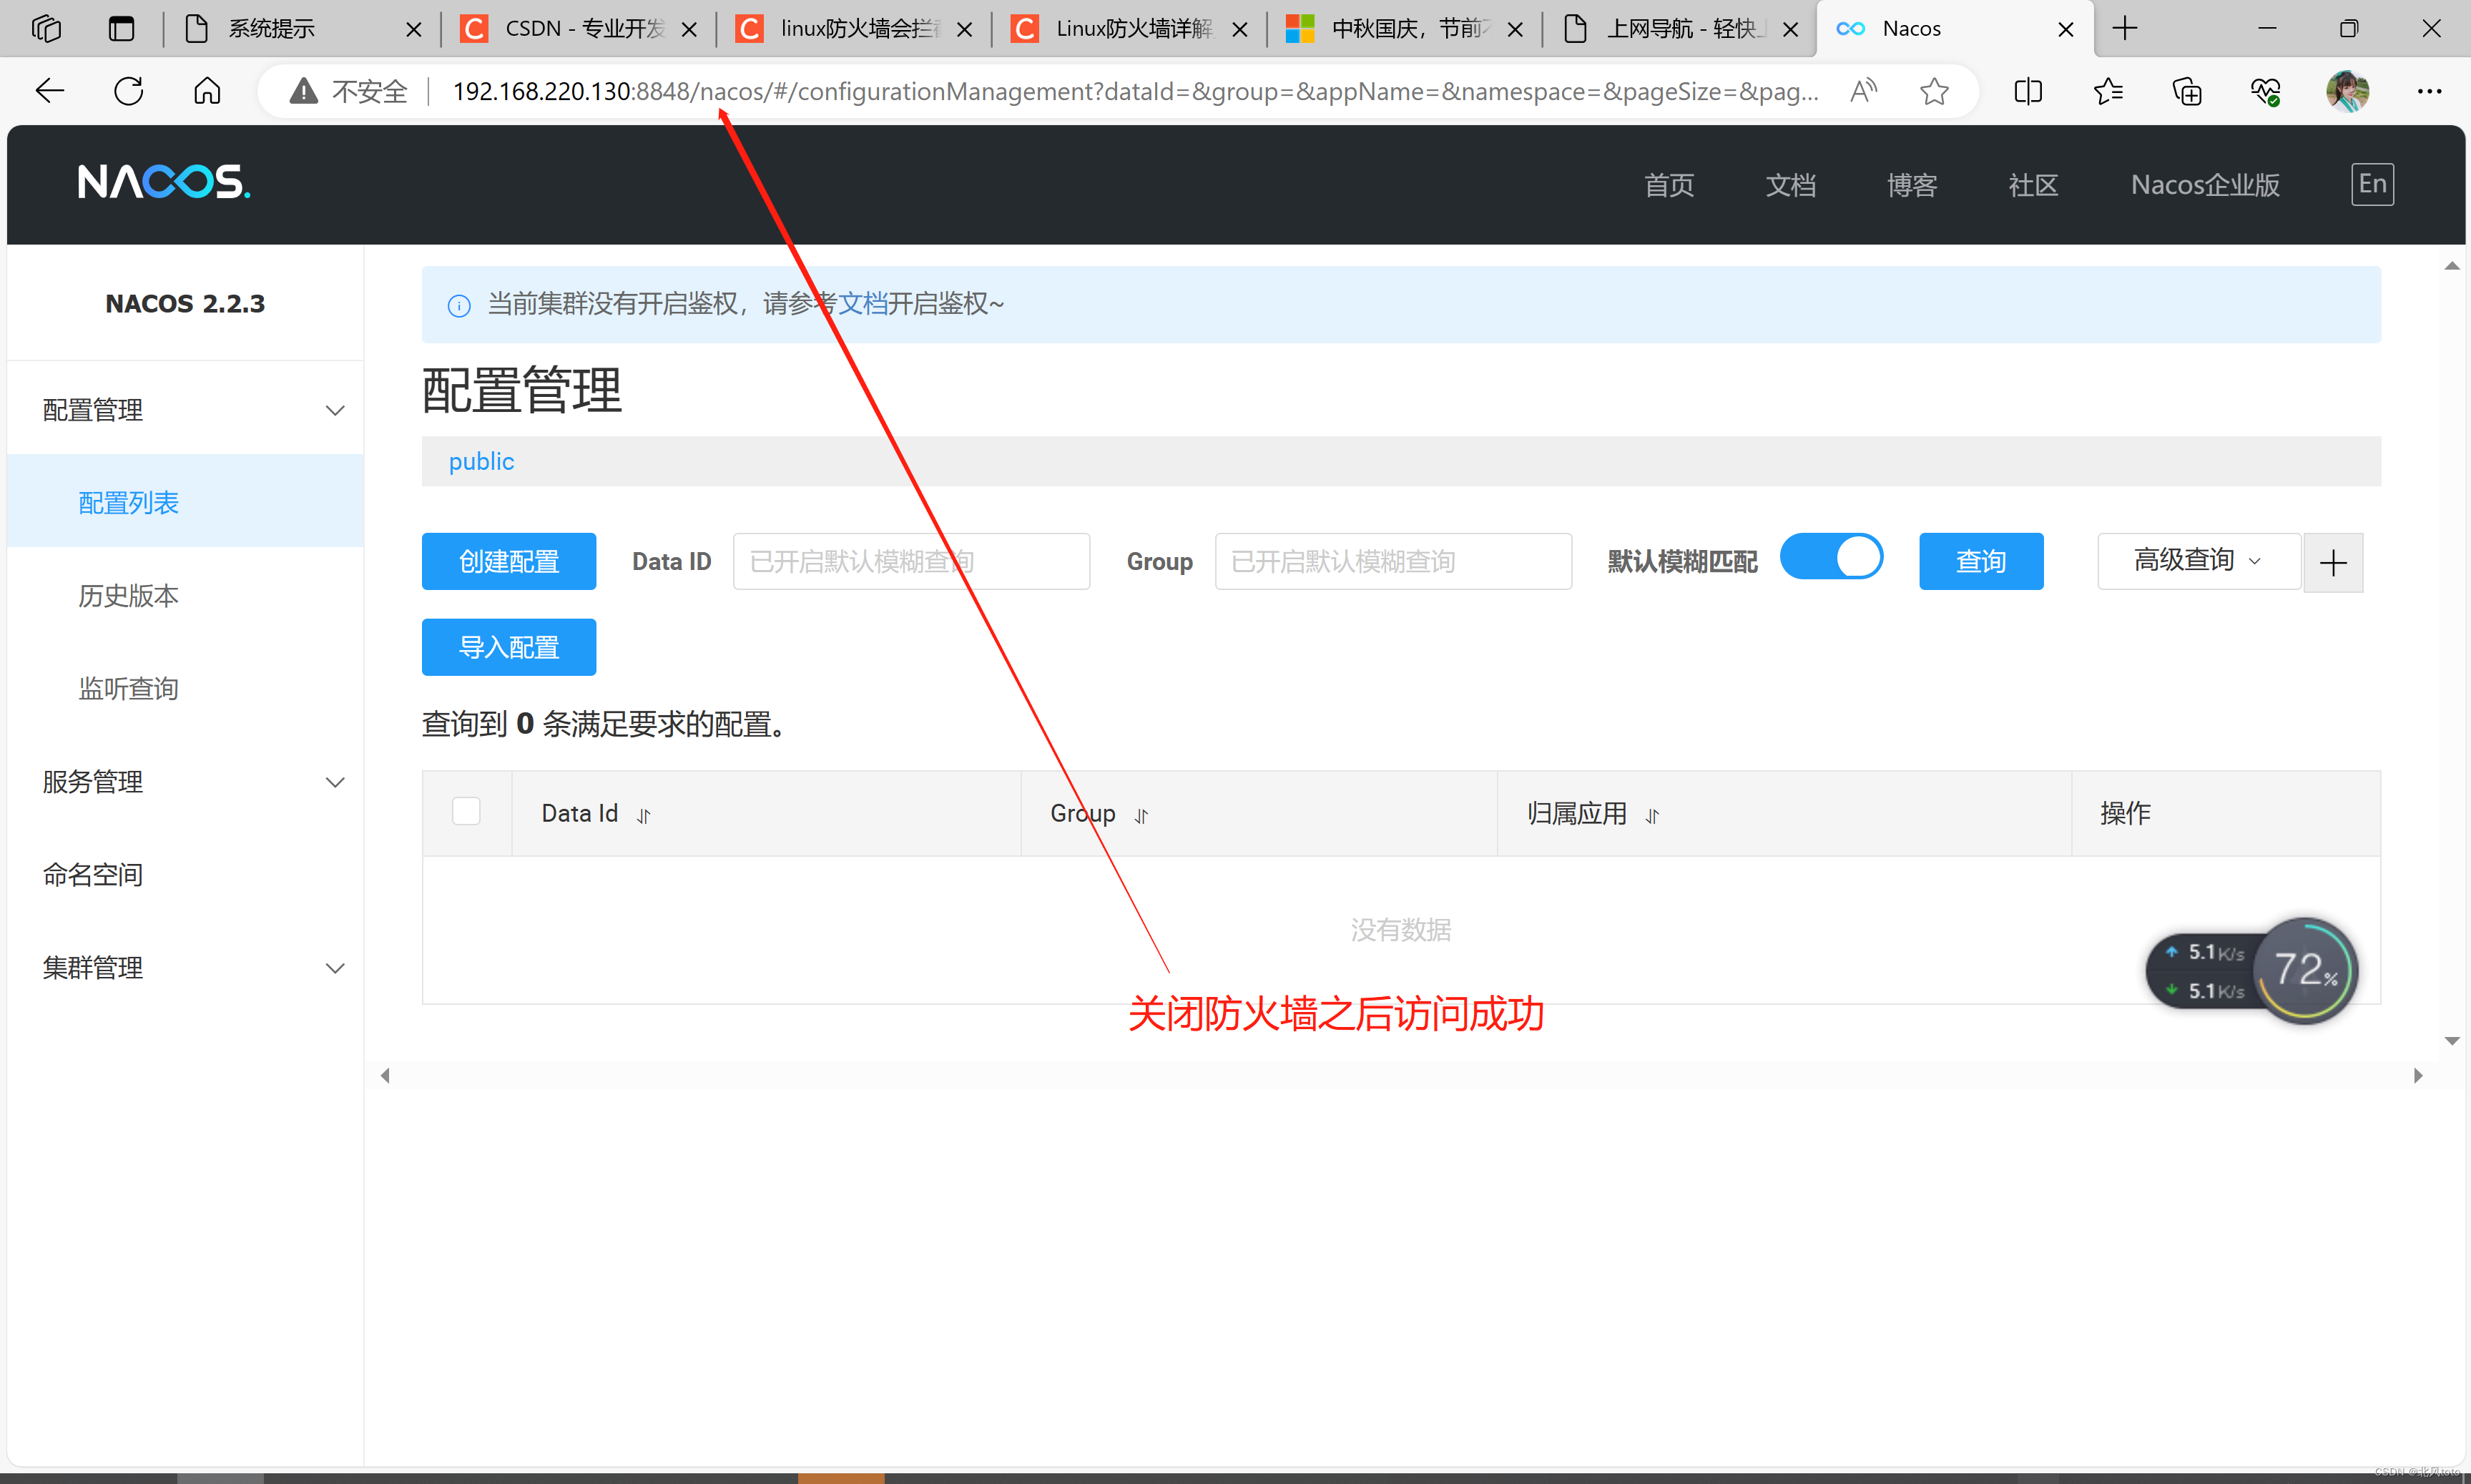
Task: Select 配置列表 in the sidebar
Action: coord(185,502)
